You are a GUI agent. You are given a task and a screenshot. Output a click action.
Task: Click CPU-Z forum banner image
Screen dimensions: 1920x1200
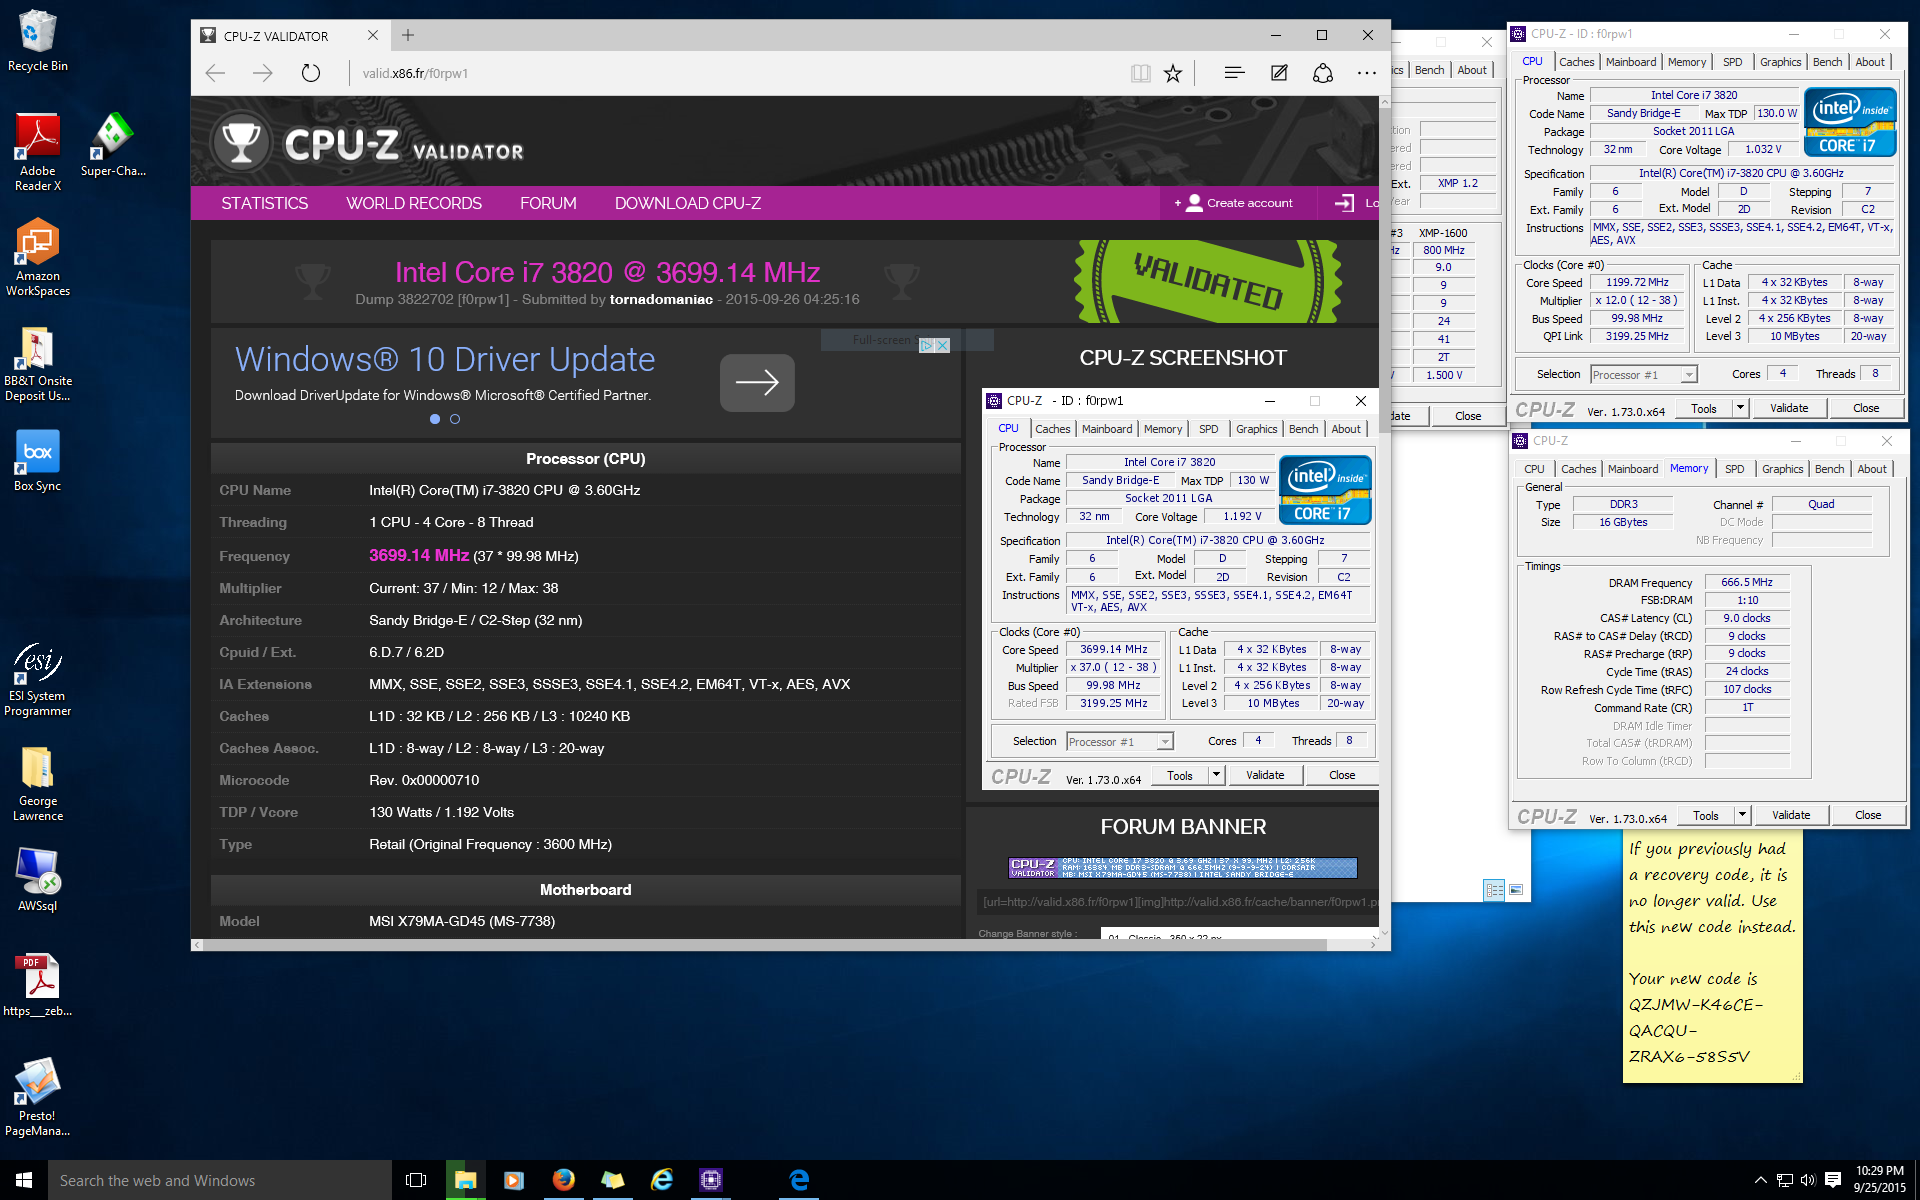pyautogui.click(x=1183, y=867)
